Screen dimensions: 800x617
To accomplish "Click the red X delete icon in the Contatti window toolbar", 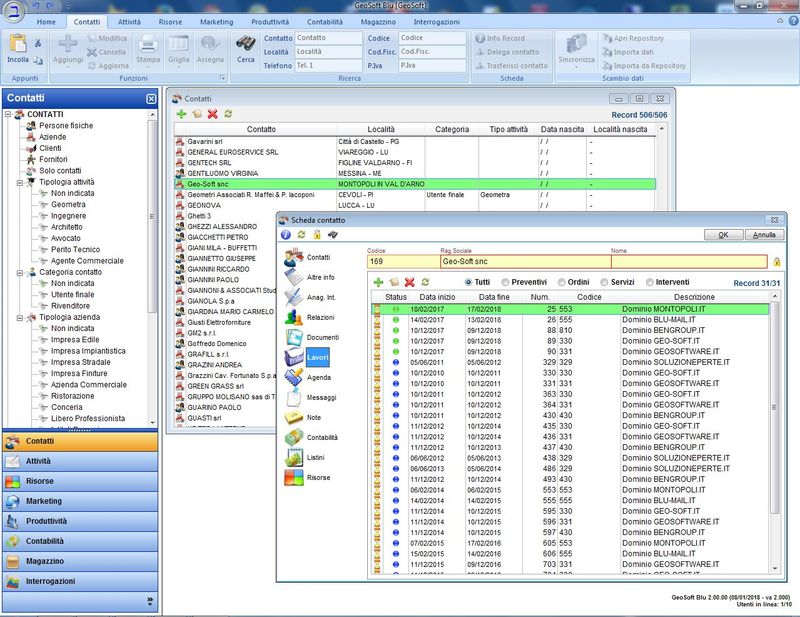I will pos(212,115).
